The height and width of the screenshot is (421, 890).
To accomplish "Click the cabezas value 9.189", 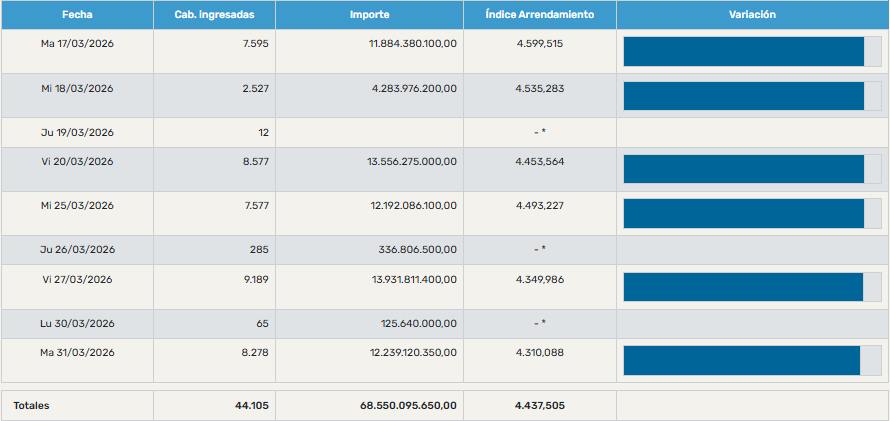I will click(x=254, y=280).
